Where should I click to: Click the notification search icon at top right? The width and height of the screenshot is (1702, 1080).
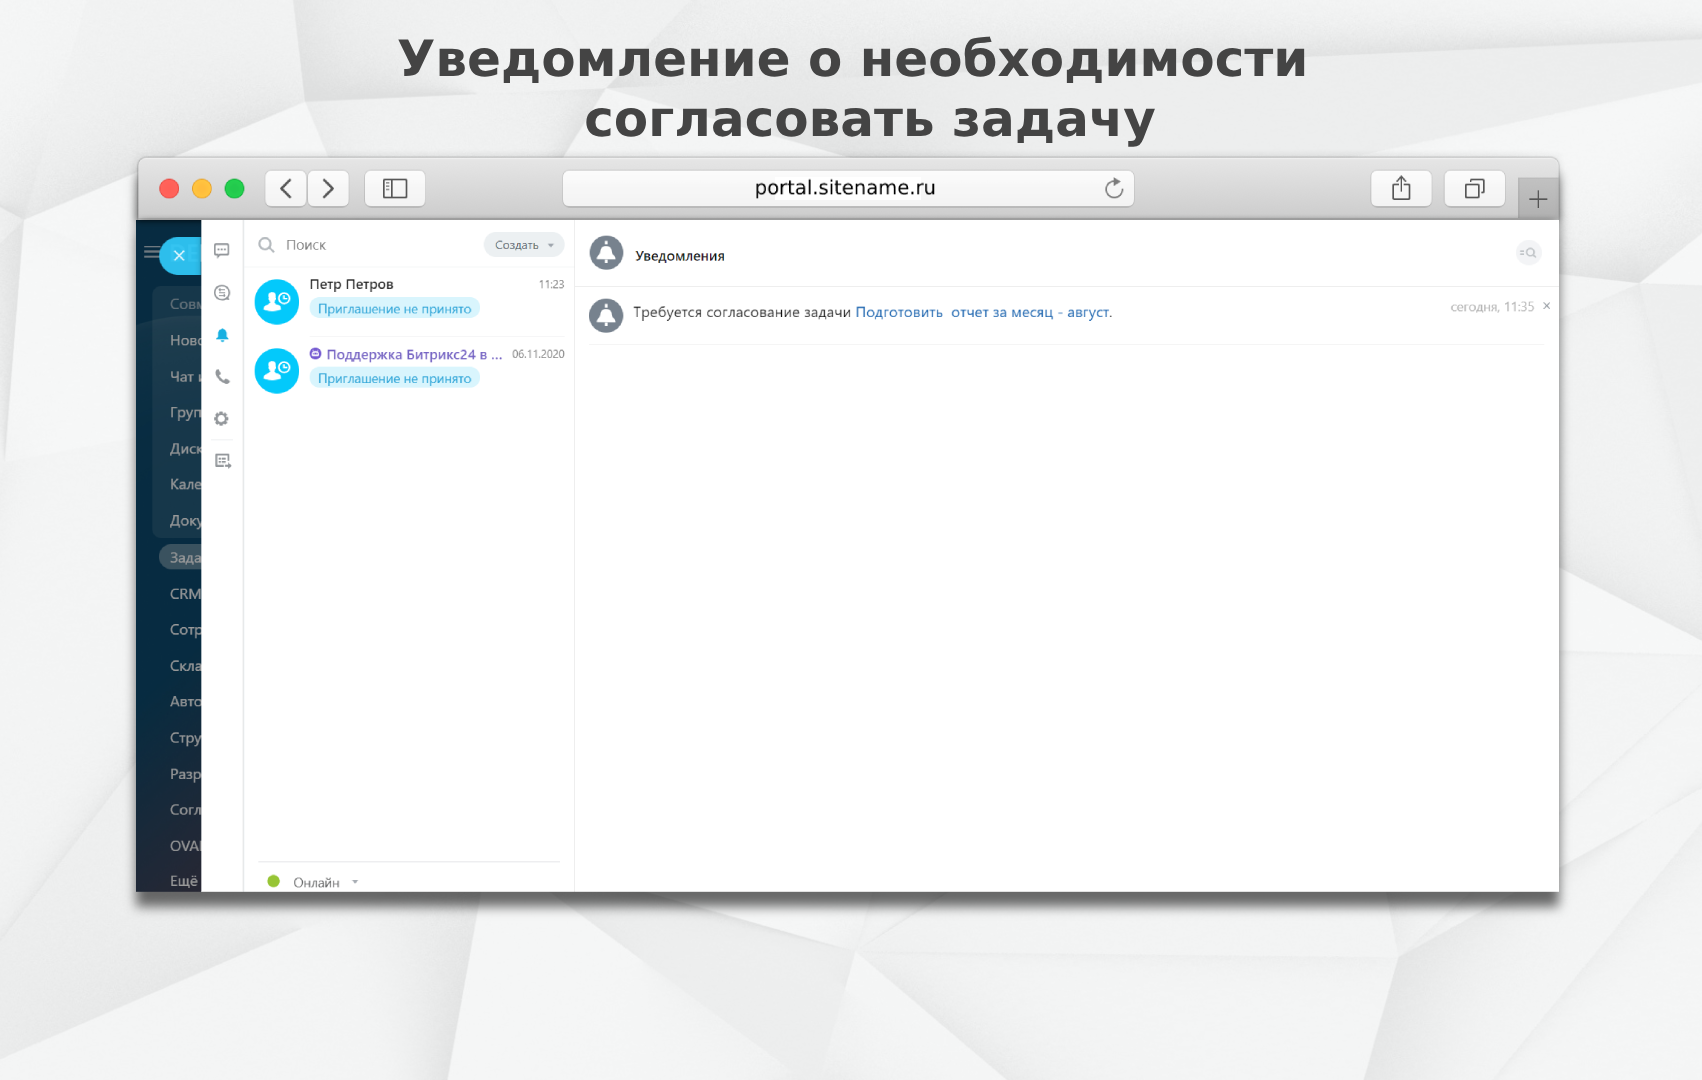coord(1528,253)
